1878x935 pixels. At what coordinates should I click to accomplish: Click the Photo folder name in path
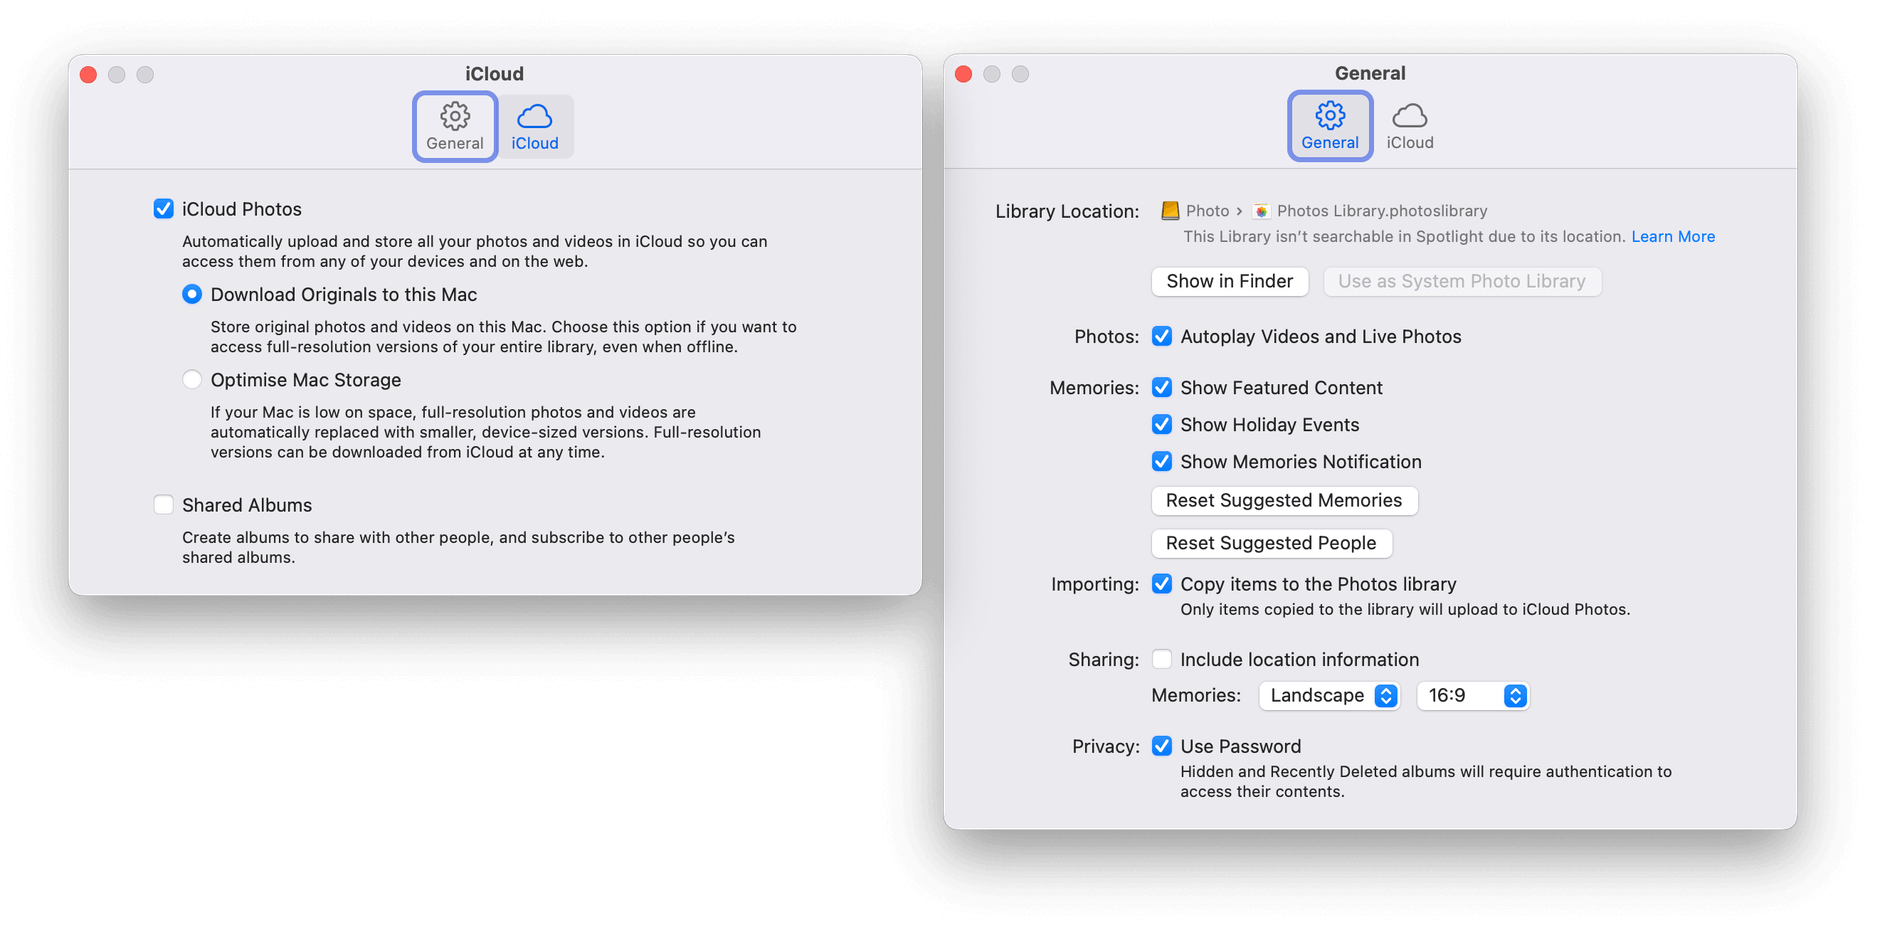[1207, 211]
